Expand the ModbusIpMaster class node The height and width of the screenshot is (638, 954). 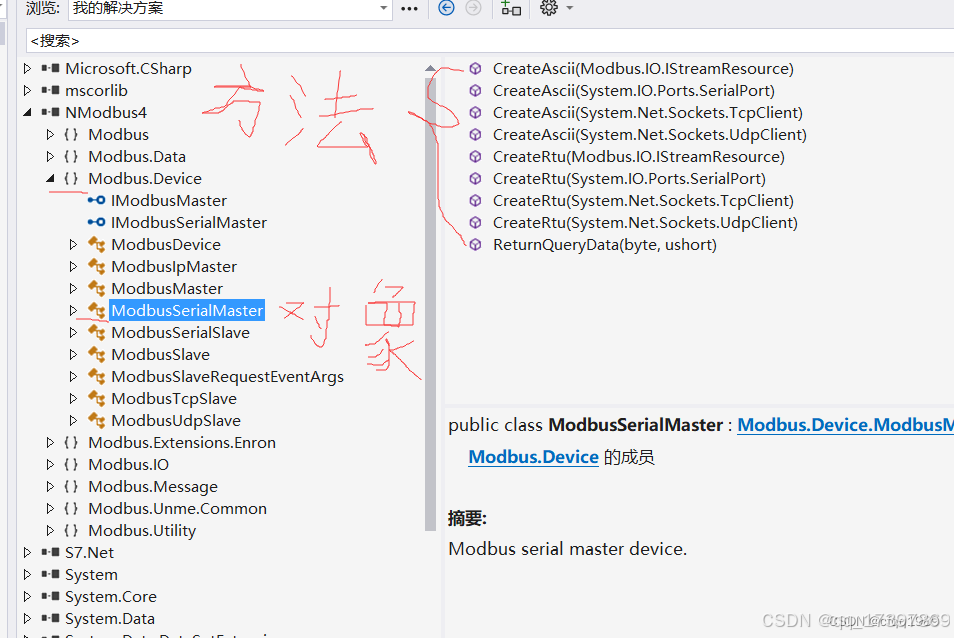(x=71, y=266)
